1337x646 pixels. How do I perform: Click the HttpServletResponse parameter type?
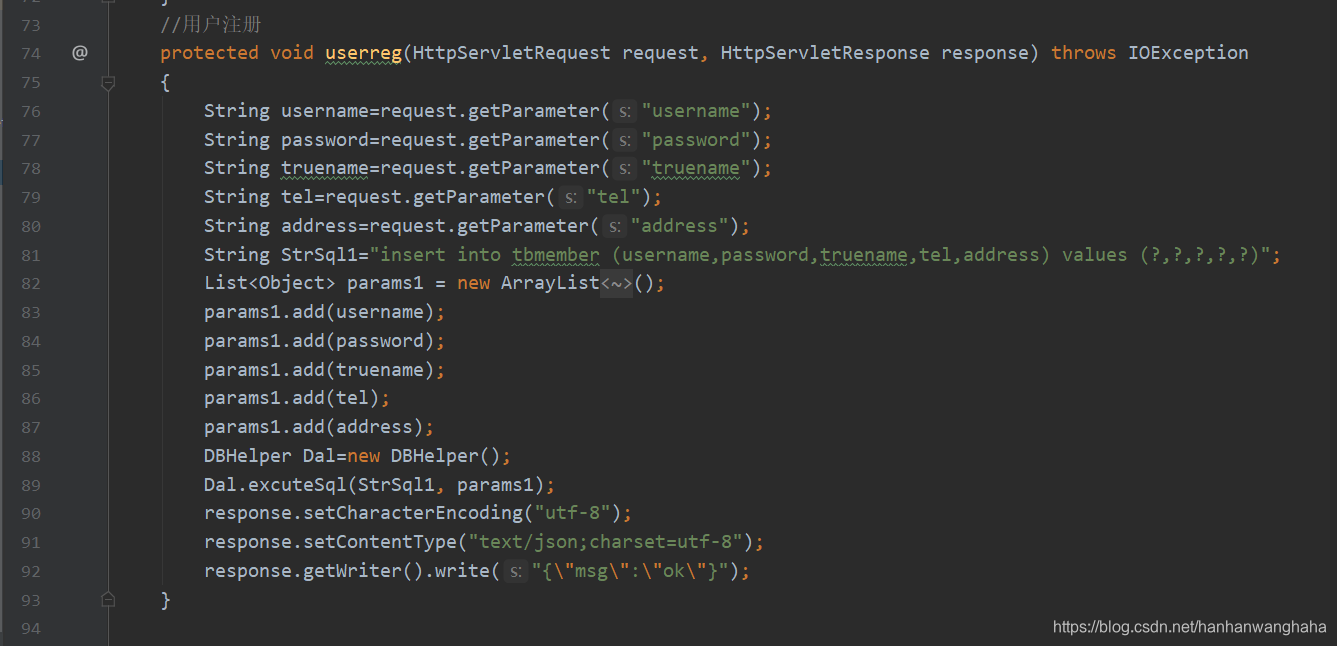click(825, 53)
